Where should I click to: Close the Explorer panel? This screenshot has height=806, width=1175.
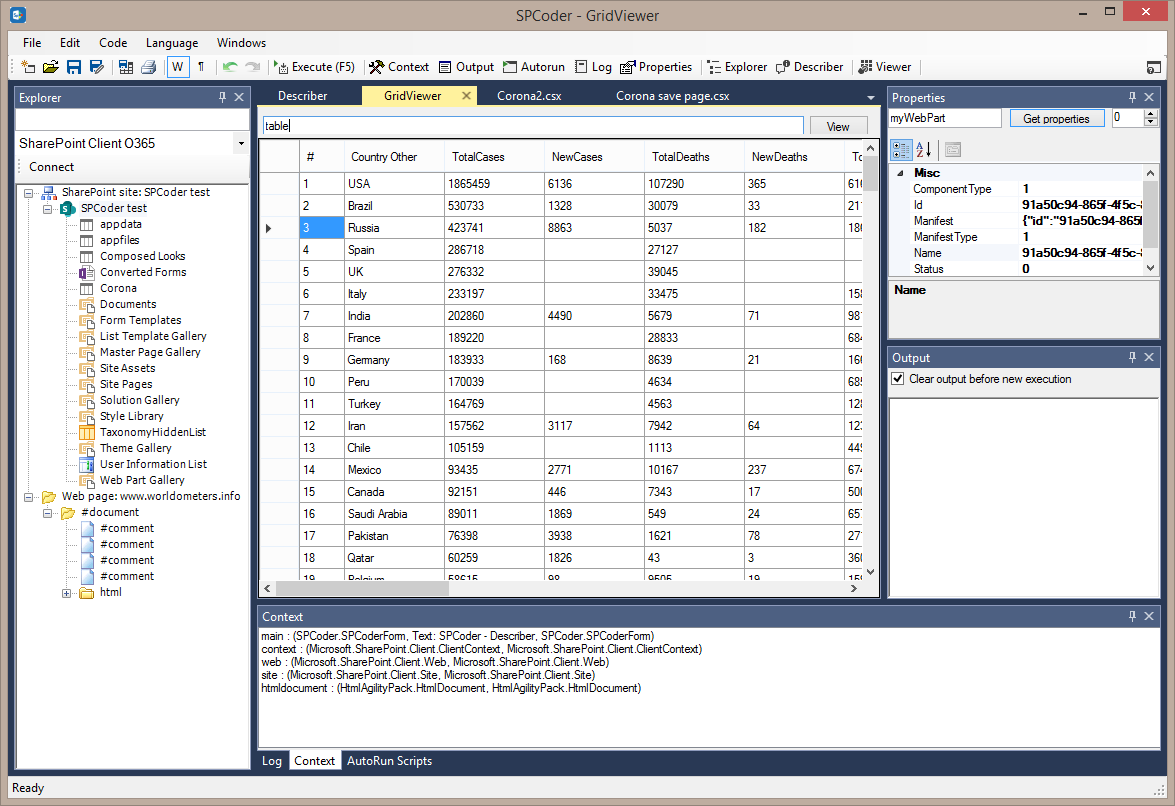coord(239,97)
